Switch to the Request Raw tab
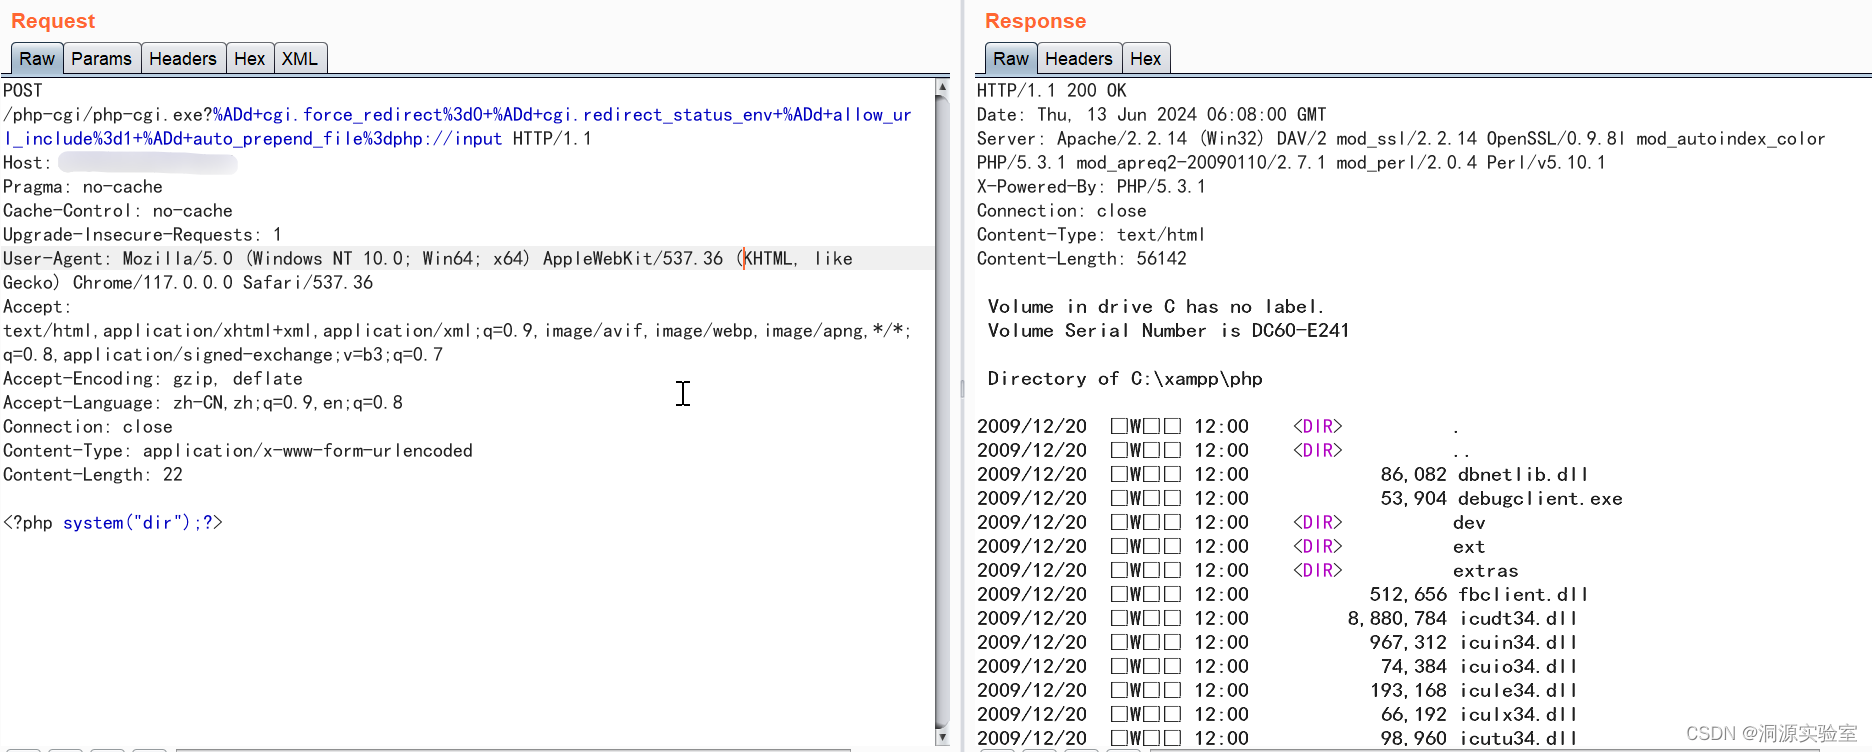 click(x=37, y=59)
